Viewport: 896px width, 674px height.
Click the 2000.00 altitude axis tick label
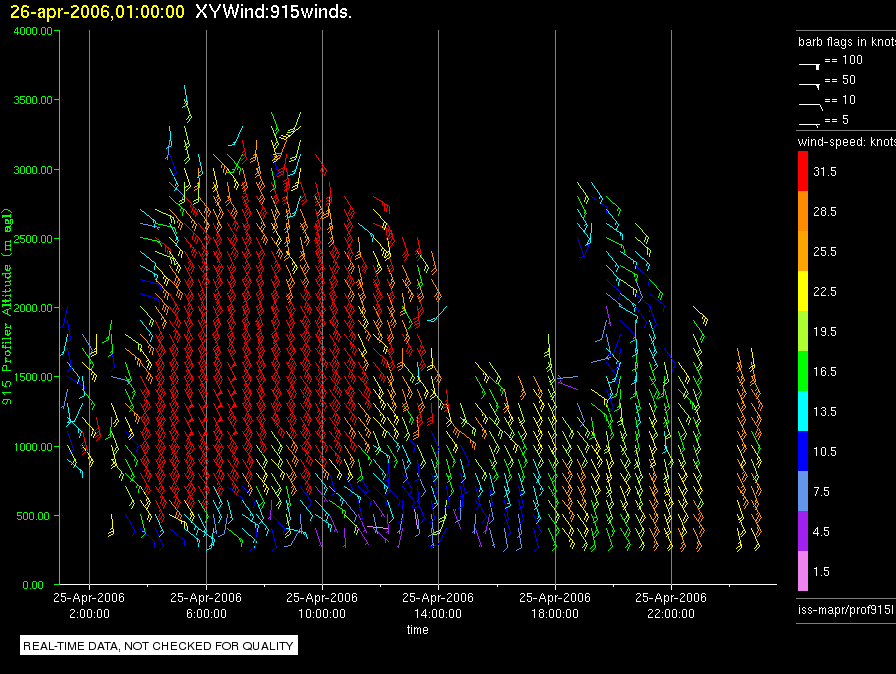coord(31,308)
